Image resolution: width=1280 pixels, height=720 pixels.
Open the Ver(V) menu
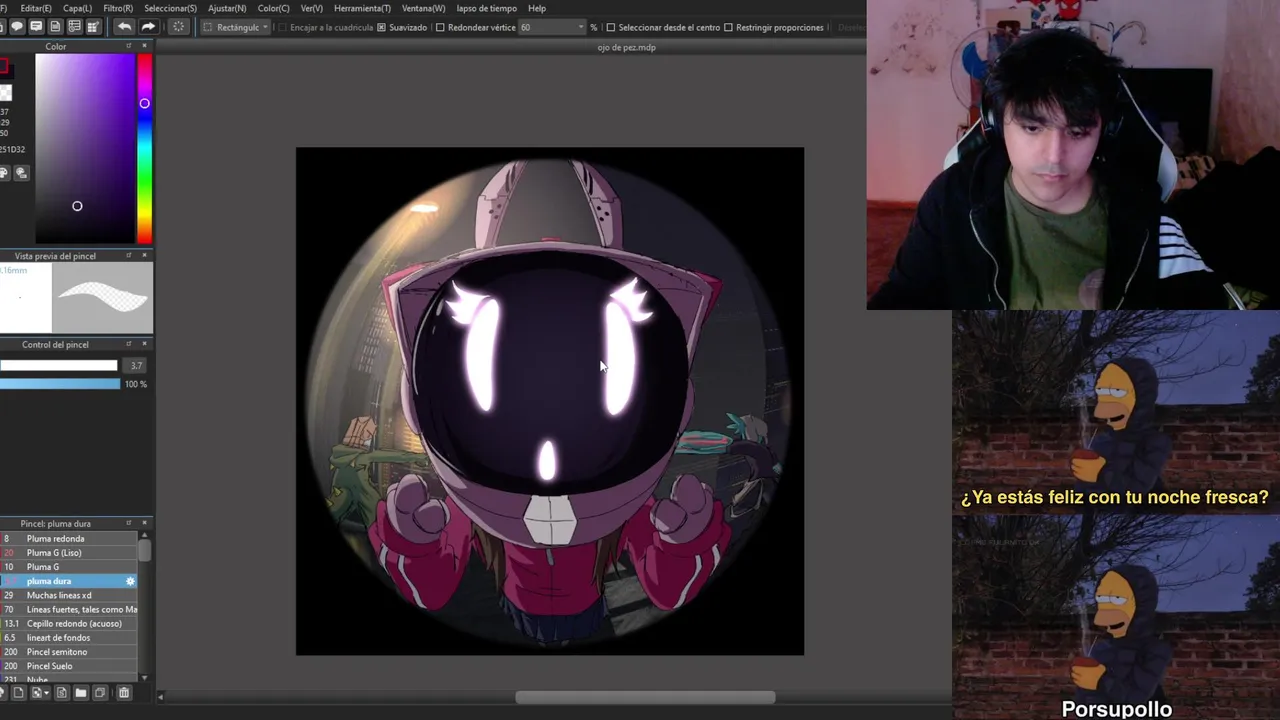point(311,8)
